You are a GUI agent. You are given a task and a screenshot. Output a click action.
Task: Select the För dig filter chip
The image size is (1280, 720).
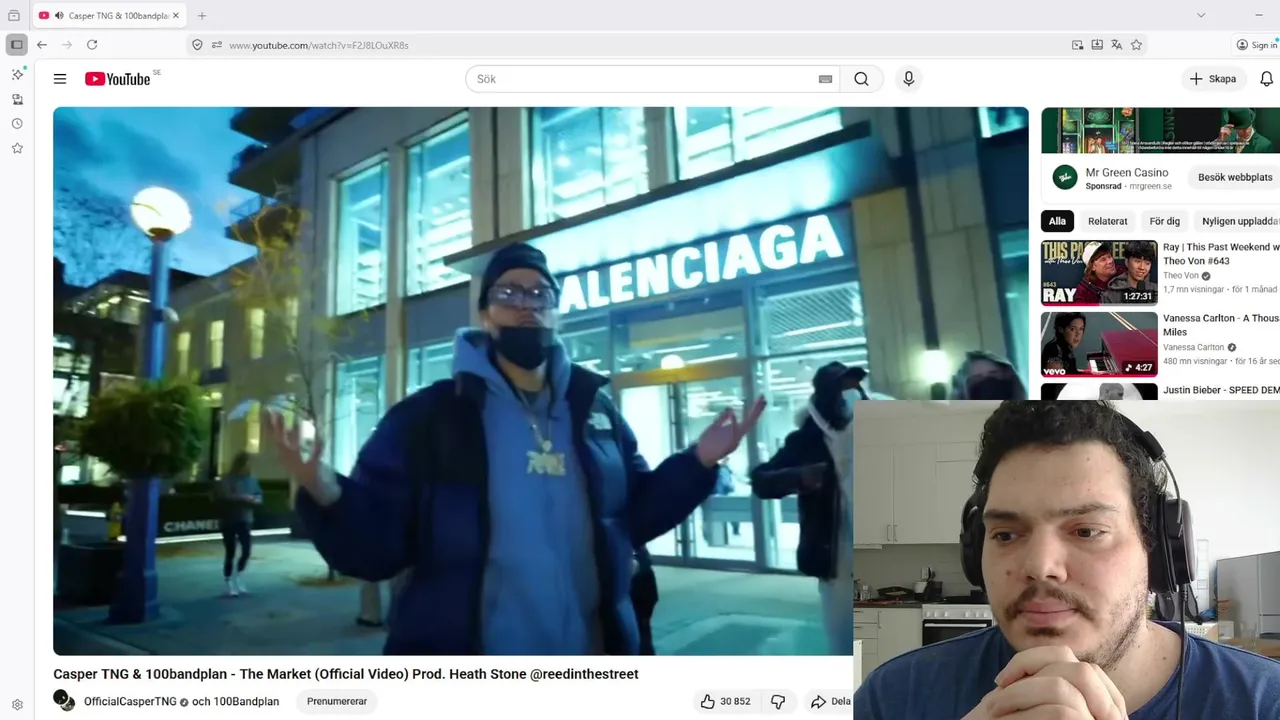click(1164, 221)
